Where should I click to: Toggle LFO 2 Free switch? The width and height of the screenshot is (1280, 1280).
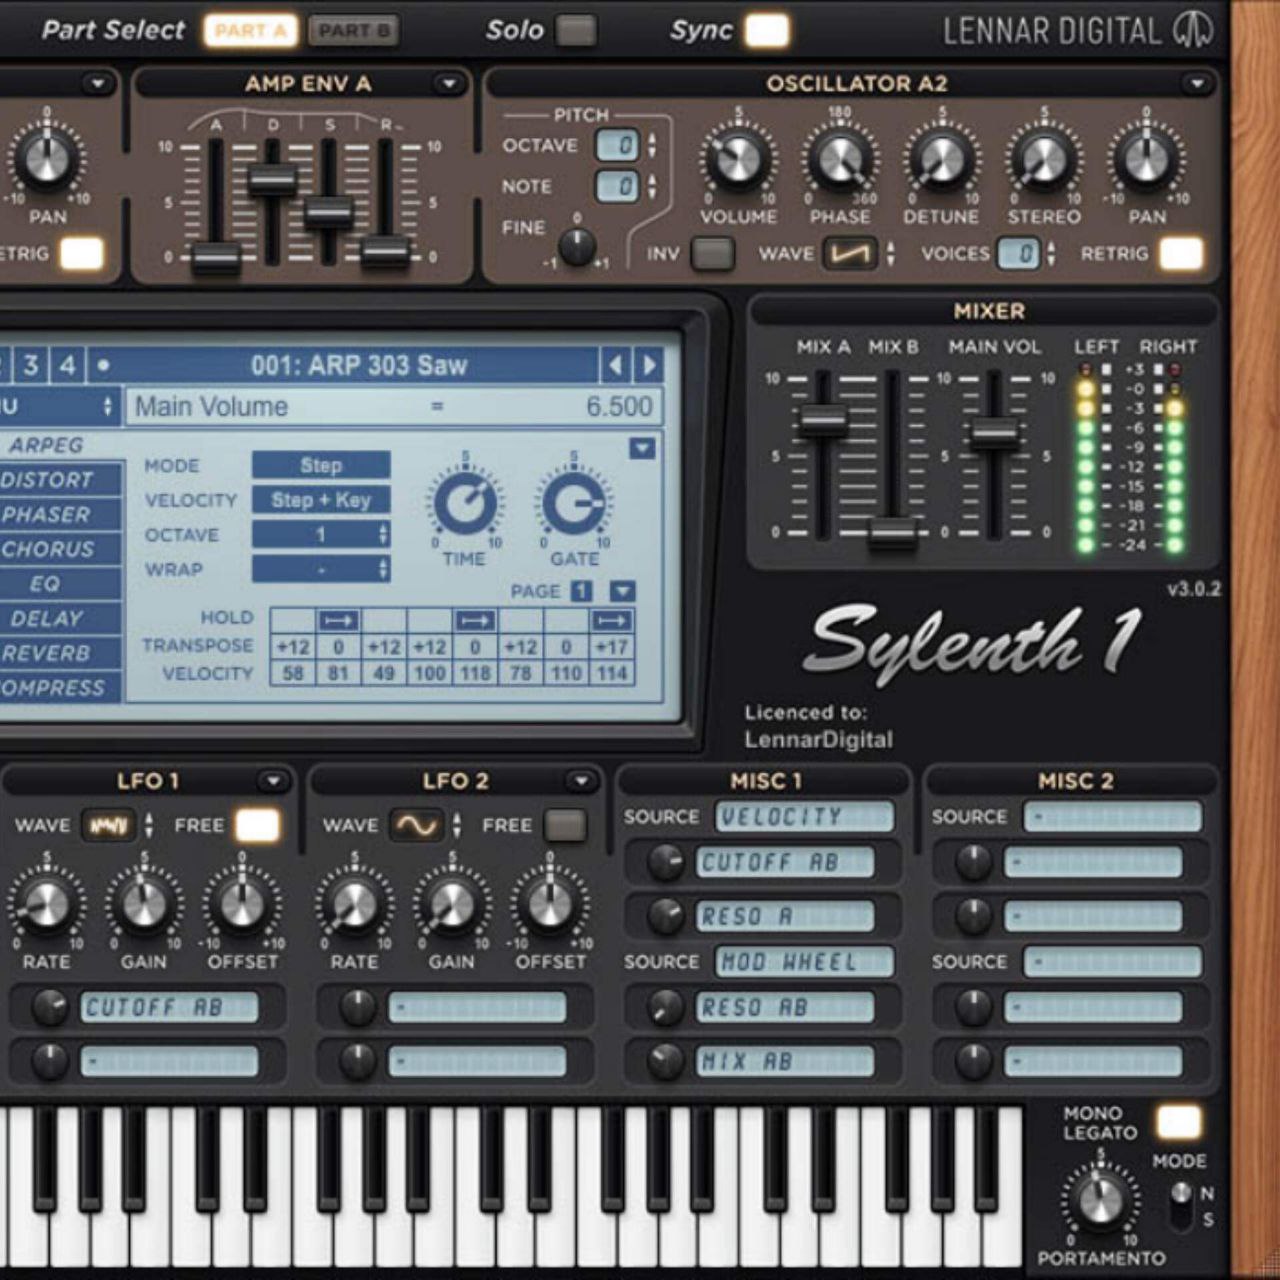565,826
